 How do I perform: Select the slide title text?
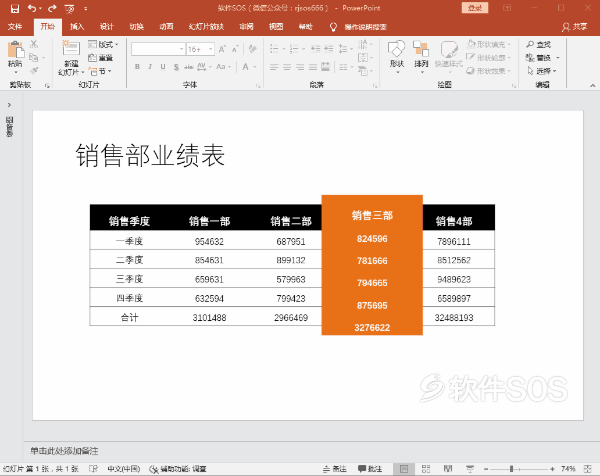[150, 155]
